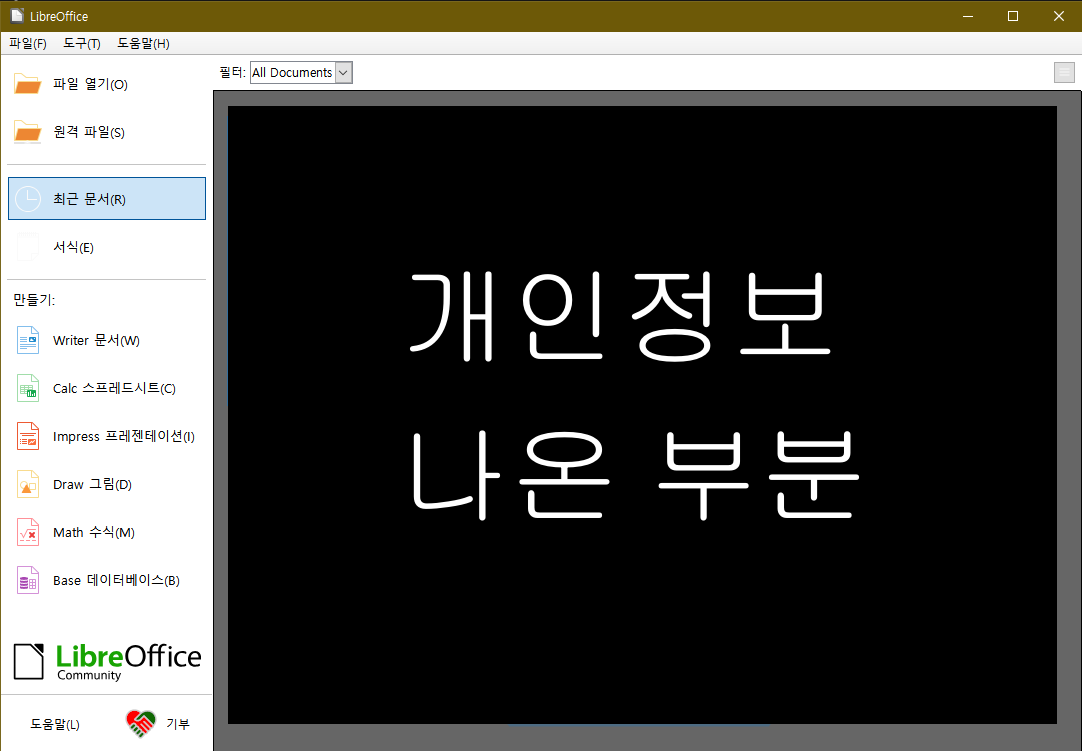Open the 파일(F) menu
Viewport: 1082px width, 751px height.
28,43
